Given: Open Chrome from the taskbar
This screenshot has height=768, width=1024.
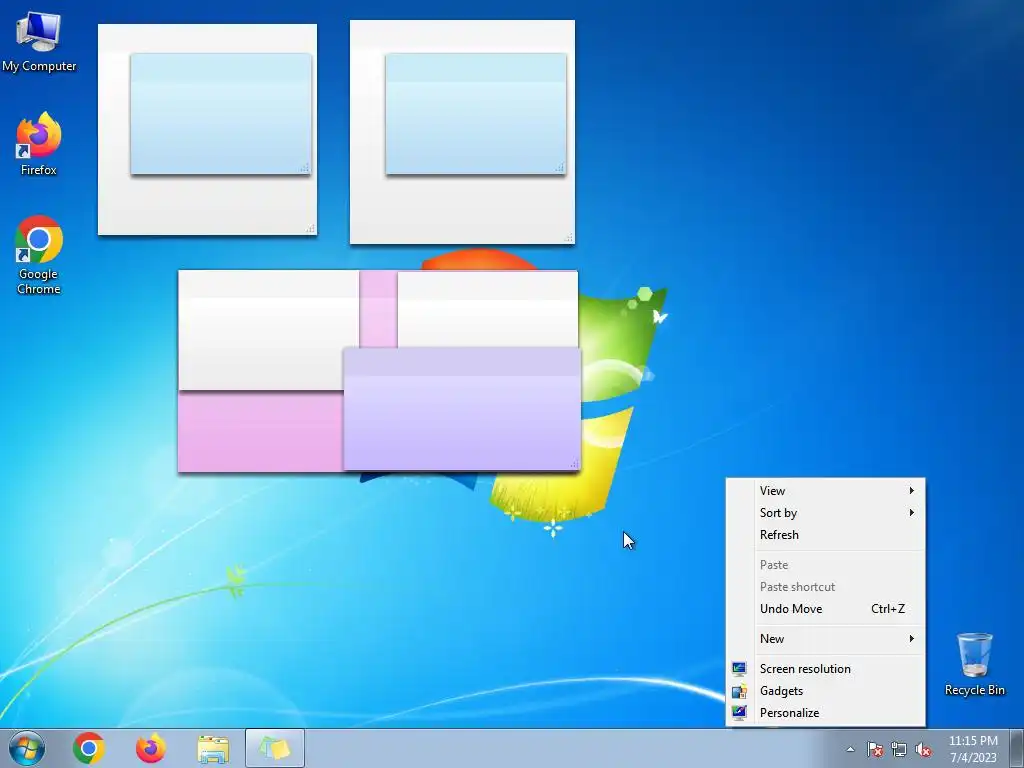Looking at the screenshot, I should click(x=89, y=748).
